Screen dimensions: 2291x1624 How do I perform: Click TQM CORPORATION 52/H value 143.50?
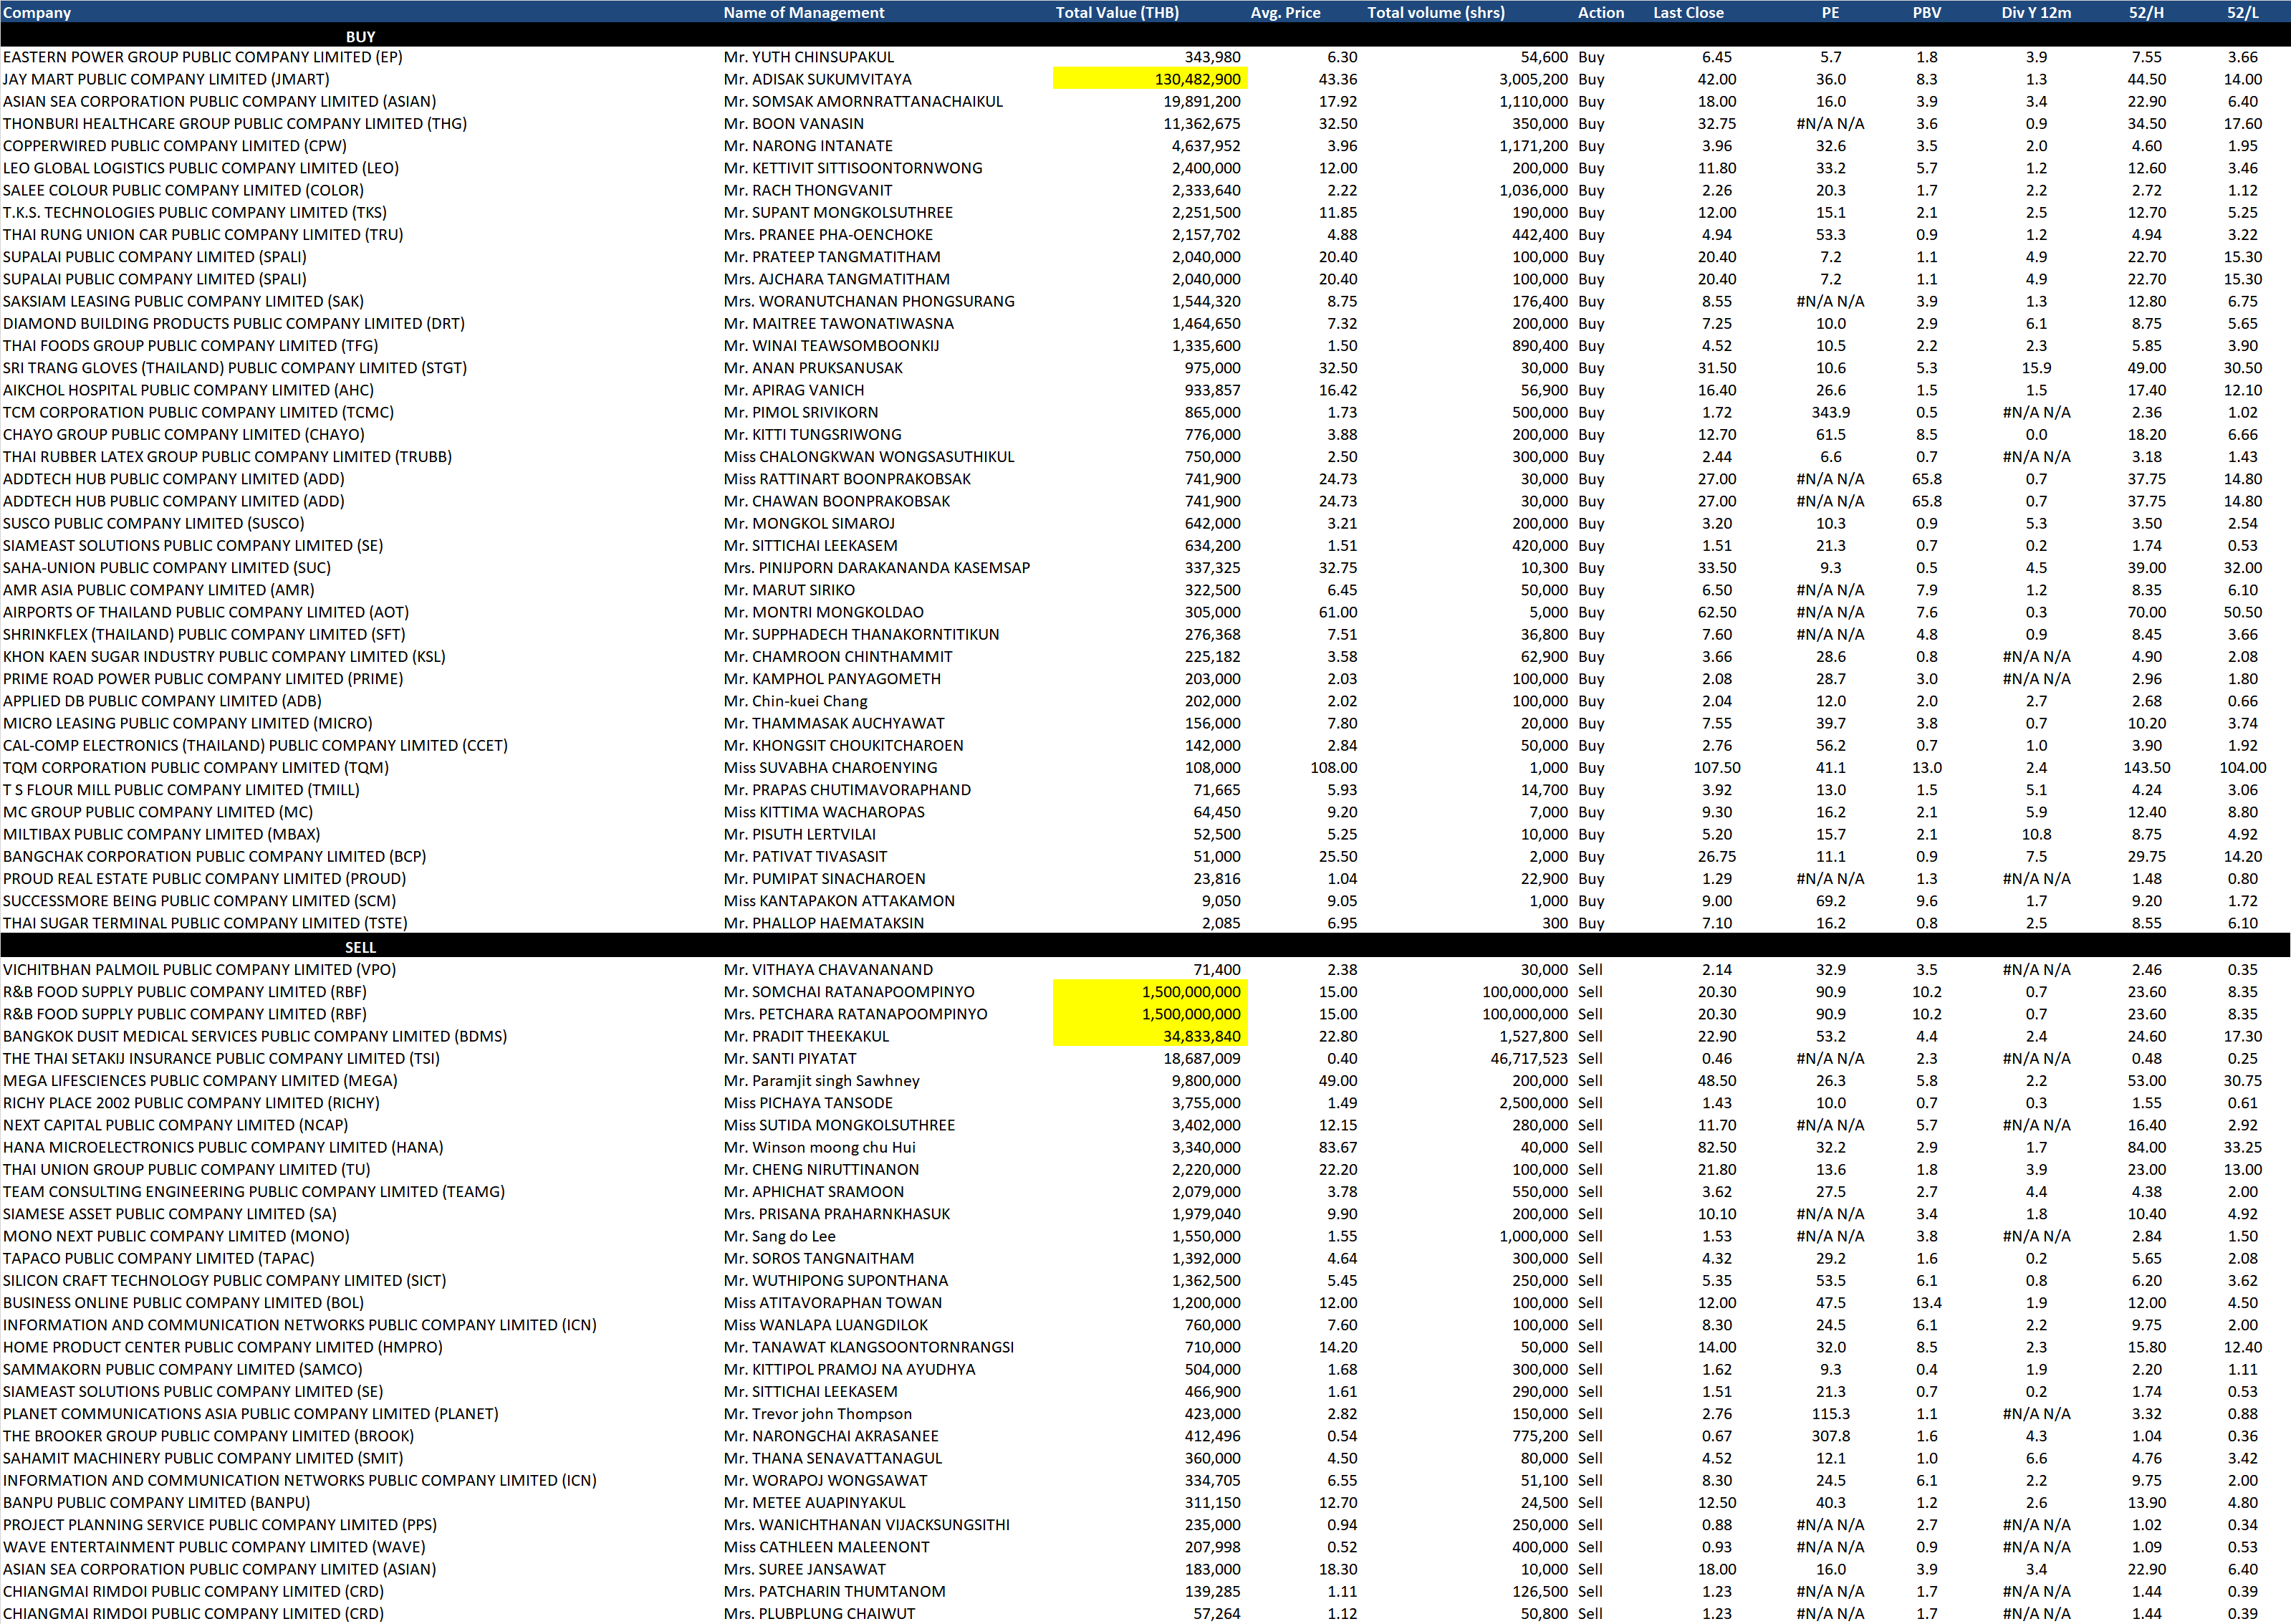2146,767
